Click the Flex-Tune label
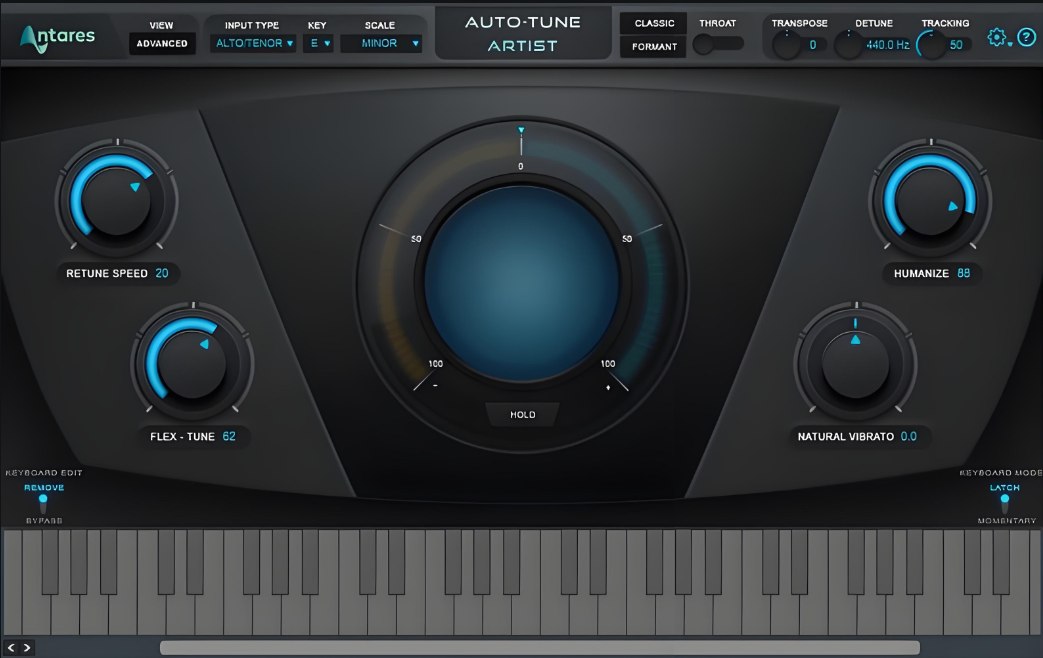 click(x=182, y=436)
